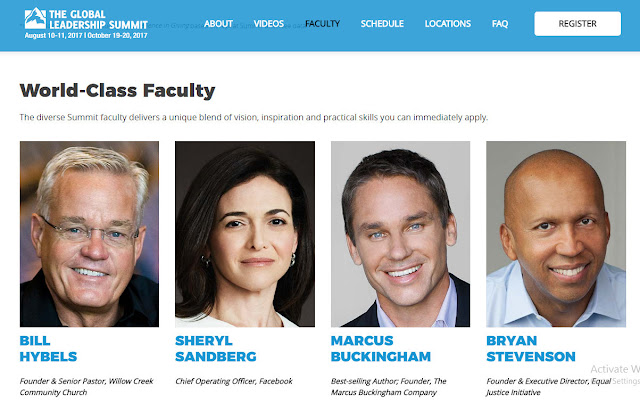Viewport: 640px width, 403px height.
Task: Click the World-Class Faculty heading
Action: [117, 91]
